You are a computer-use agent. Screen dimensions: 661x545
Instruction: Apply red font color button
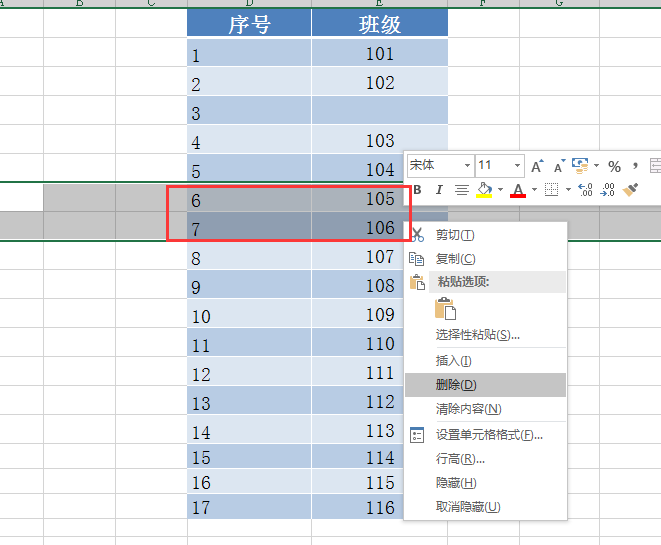518,190
